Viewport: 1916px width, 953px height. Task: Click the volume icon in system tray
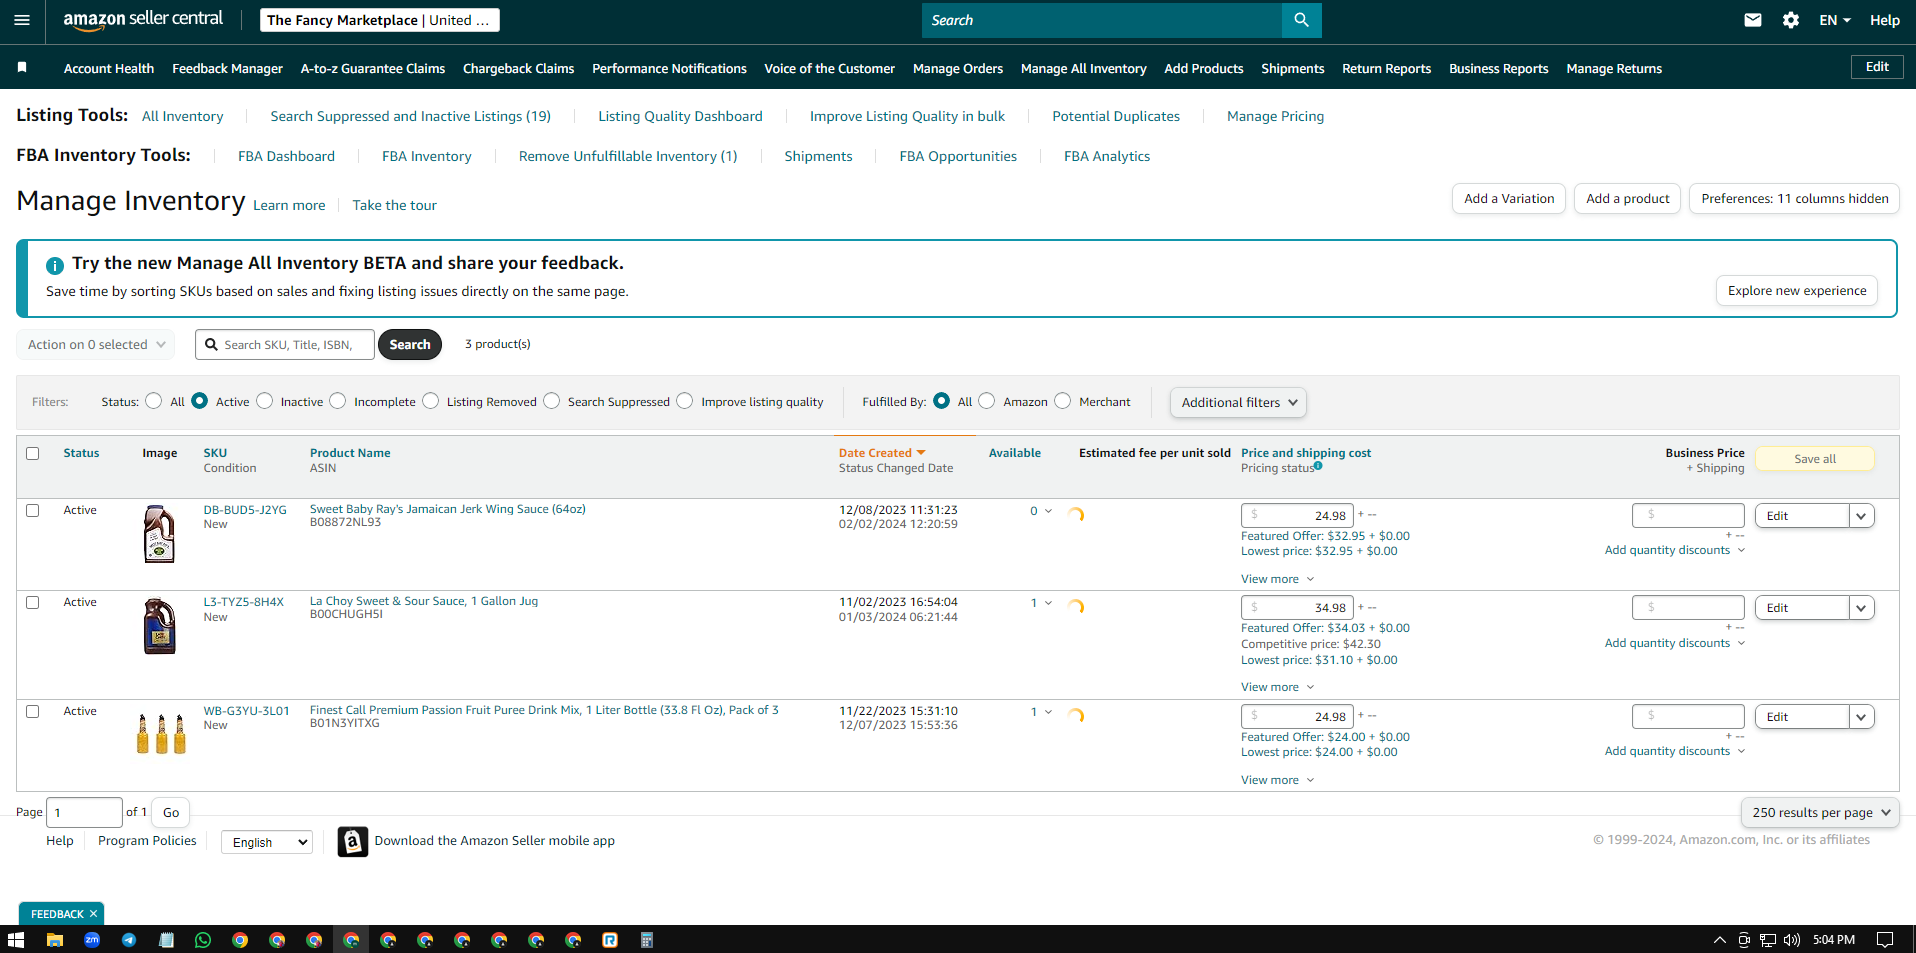click(x=1791, y=940)
